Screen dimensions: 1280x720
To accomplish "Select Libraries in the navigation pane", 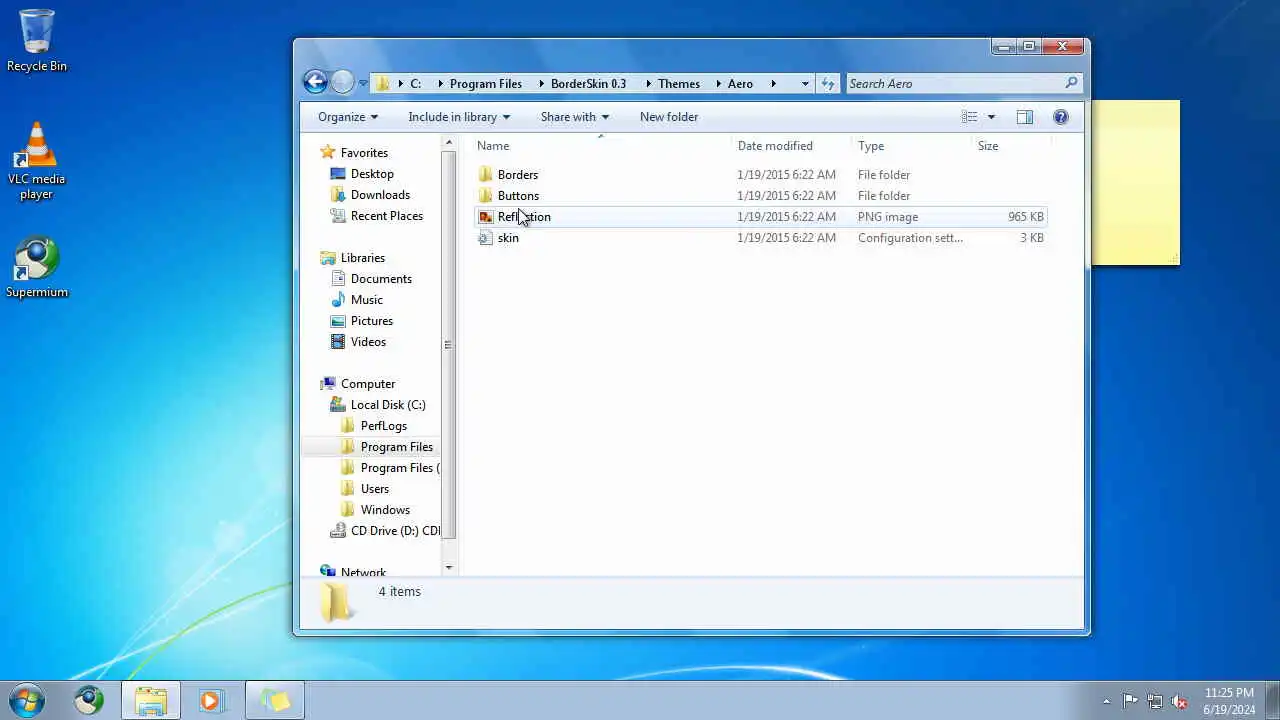I will (x=362, y=258).
